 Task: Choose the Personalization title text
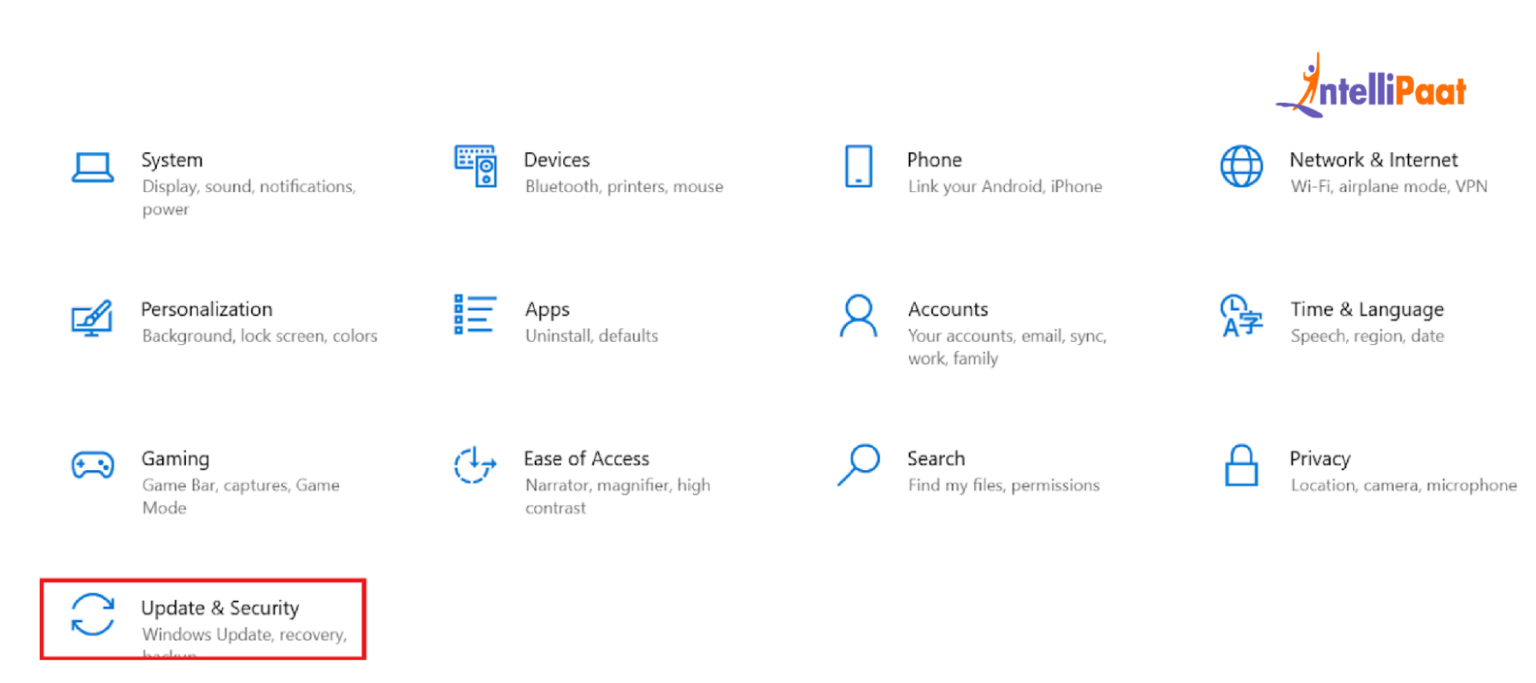[206, 309]
